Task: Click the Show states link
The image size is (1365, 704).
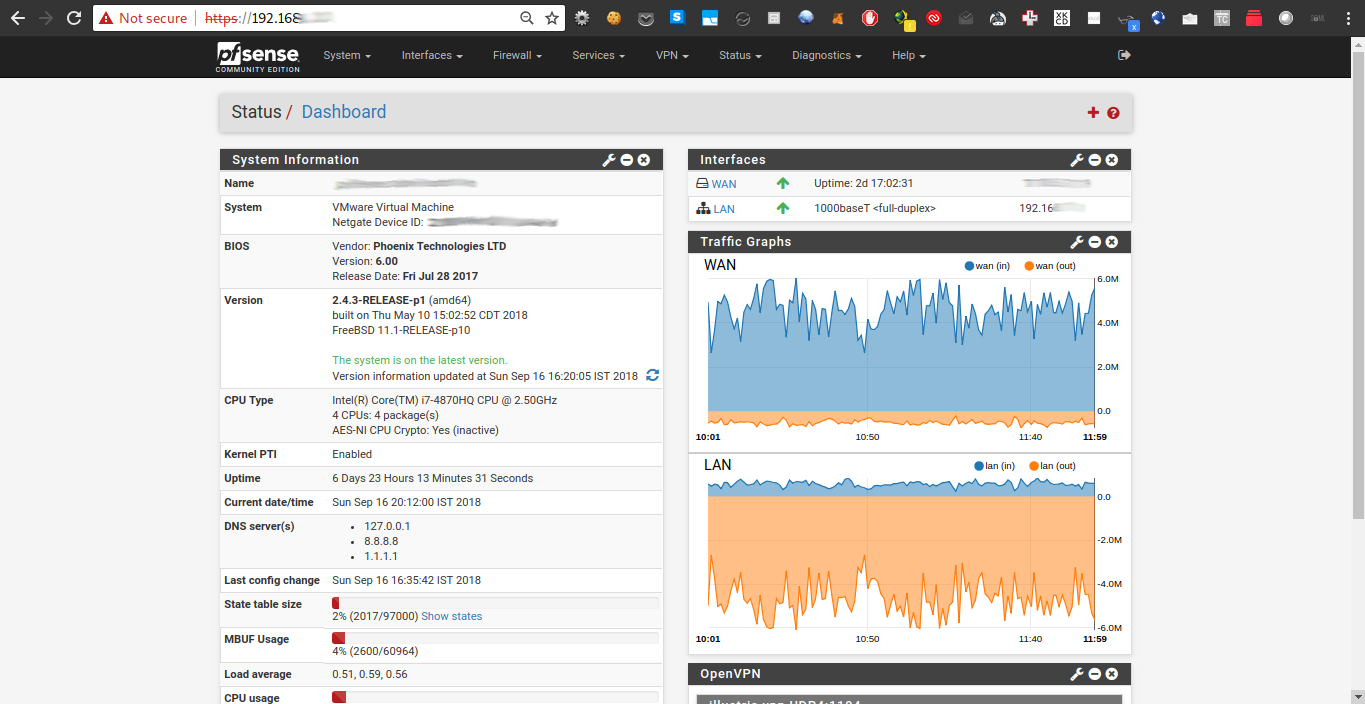Action: 451,616
